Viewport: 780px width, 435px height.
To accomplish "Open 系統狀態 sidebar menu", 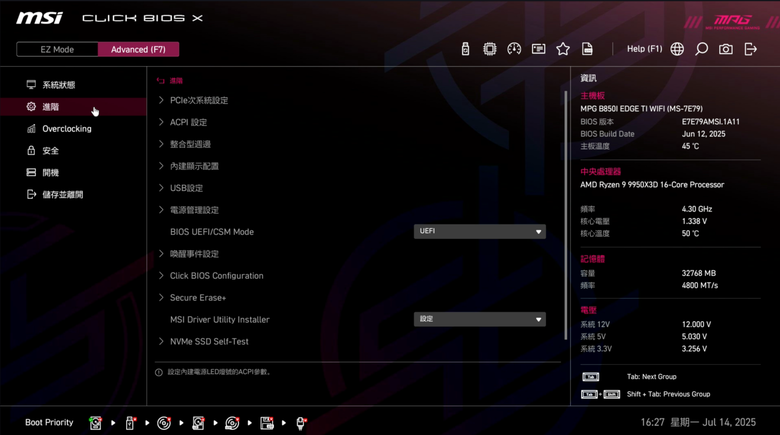I will click(x=73, y=85).
